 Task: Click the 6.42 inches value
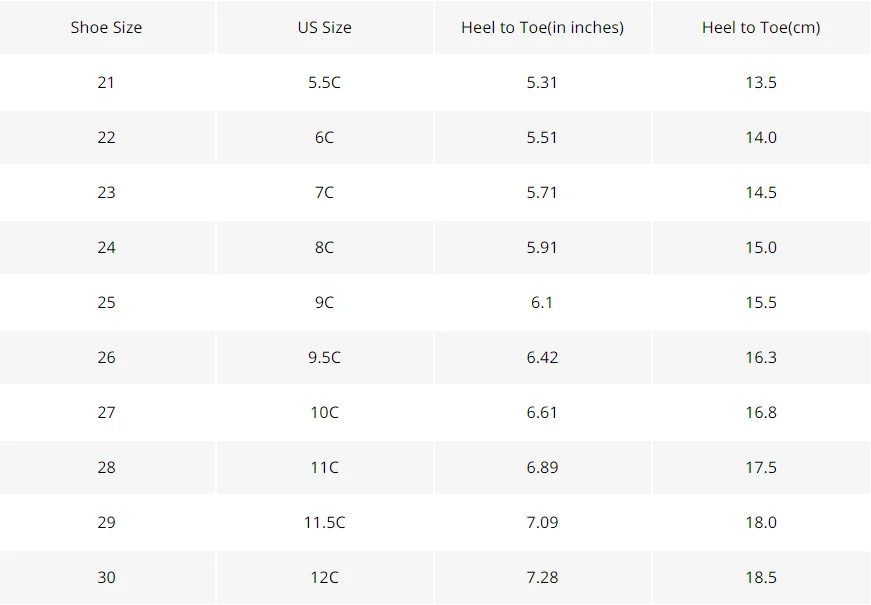pyautogui.click(x=542, y=357)
